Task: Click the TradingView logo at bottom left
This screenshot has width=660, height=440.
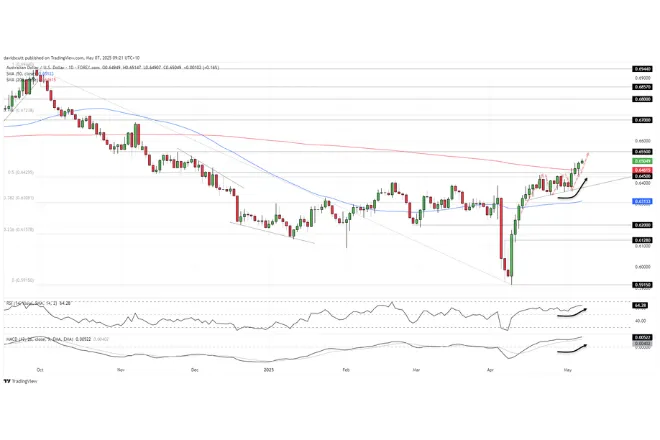Action: tap(20, 381)
